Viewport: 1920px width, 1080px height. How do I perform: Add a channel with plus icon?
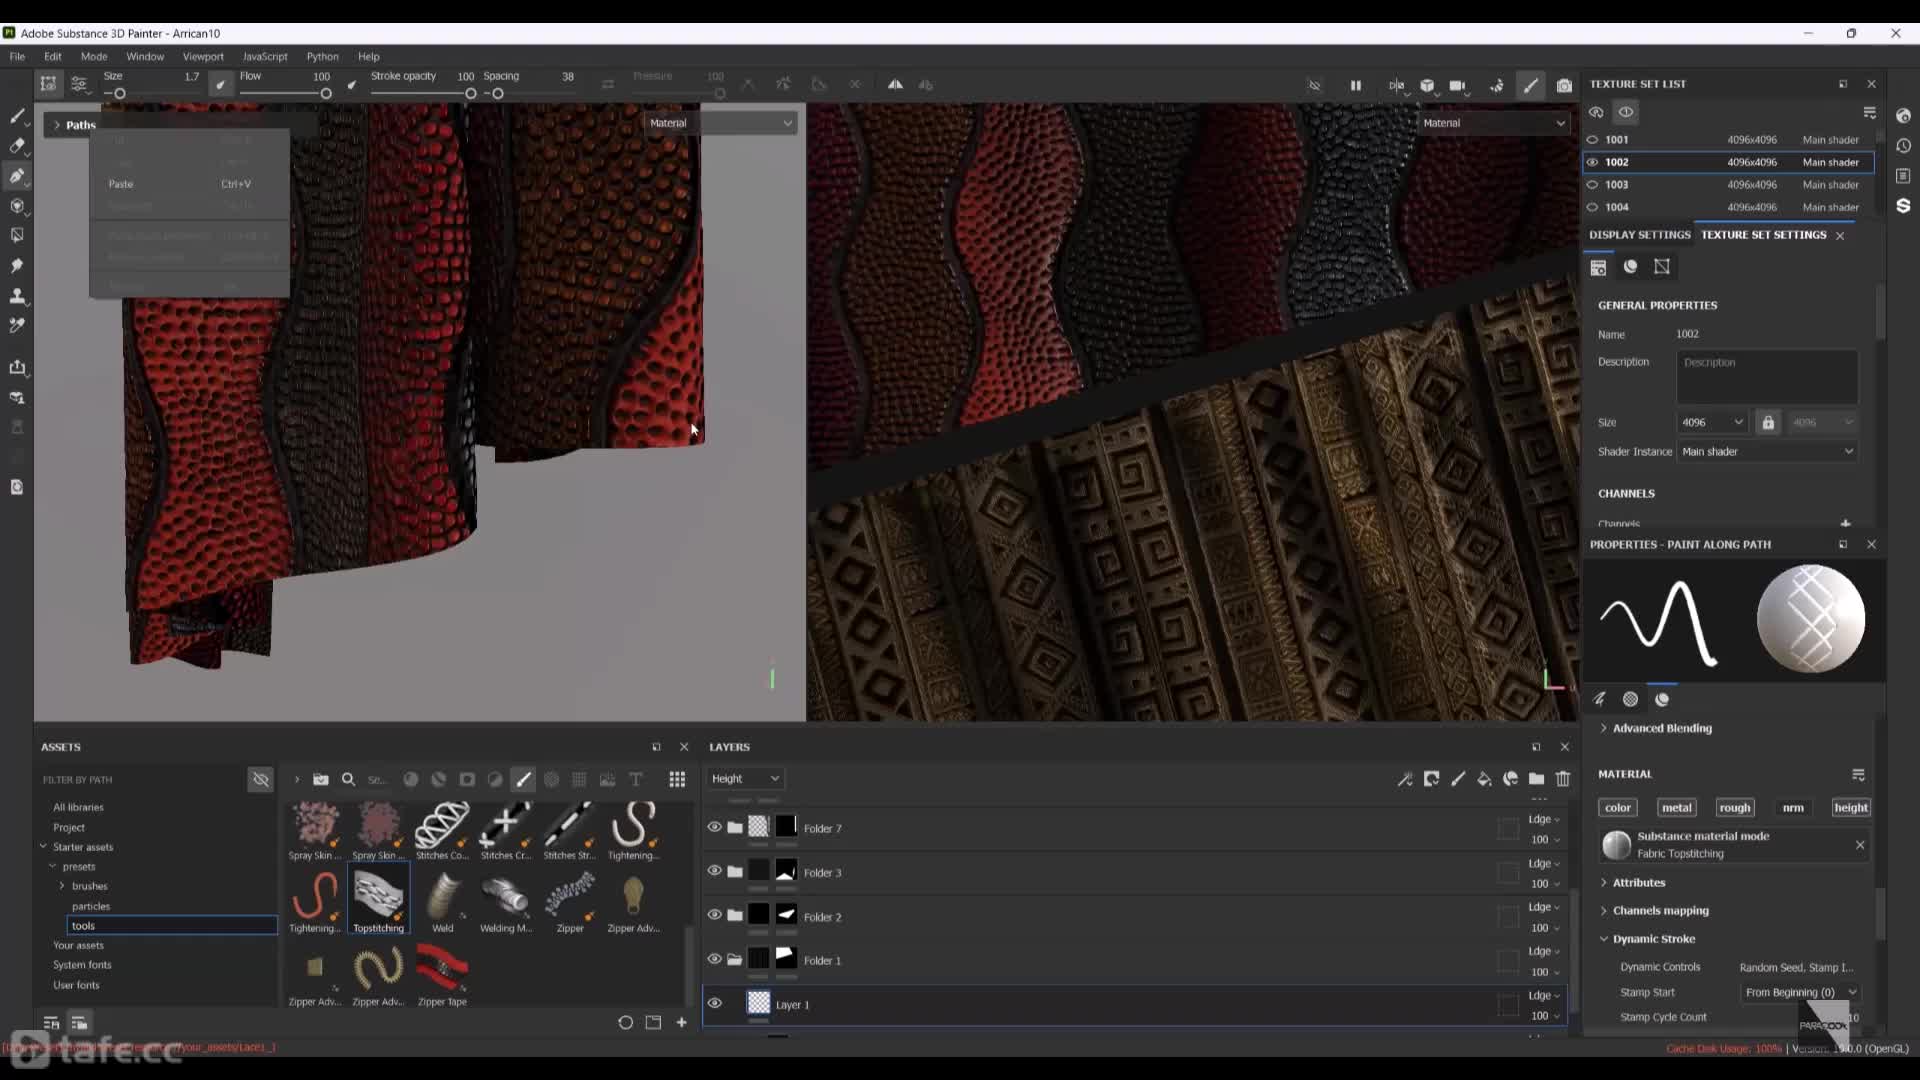click(1846, 523)
